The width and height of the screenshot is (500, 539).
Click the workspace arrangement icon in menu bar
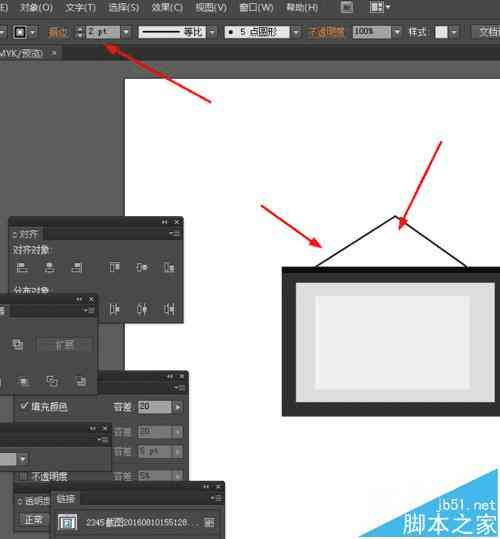pyautogui.click(x=379, y=7)
